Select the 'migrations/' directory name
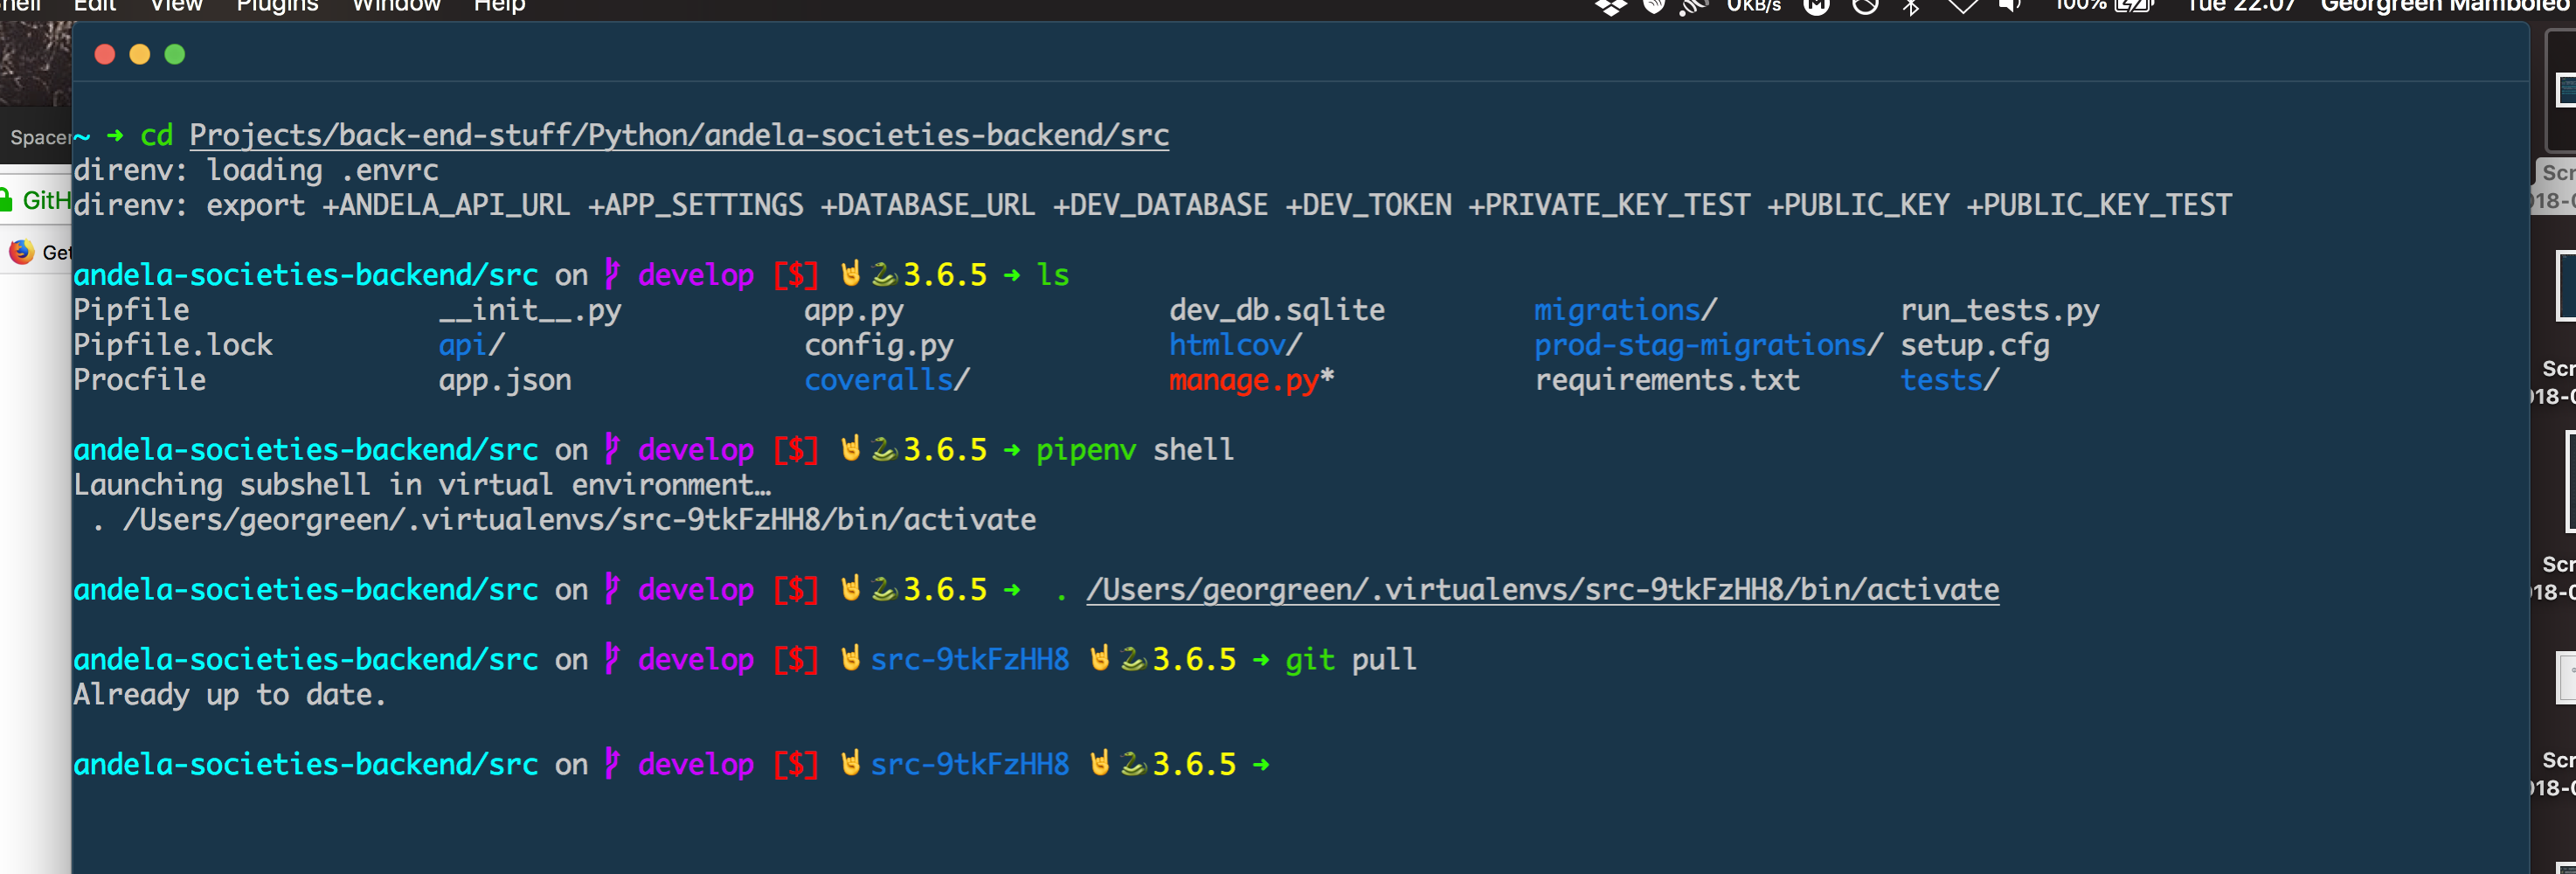The height and width of the screenshot is (874, 2576). click(x=1626, y=311)
